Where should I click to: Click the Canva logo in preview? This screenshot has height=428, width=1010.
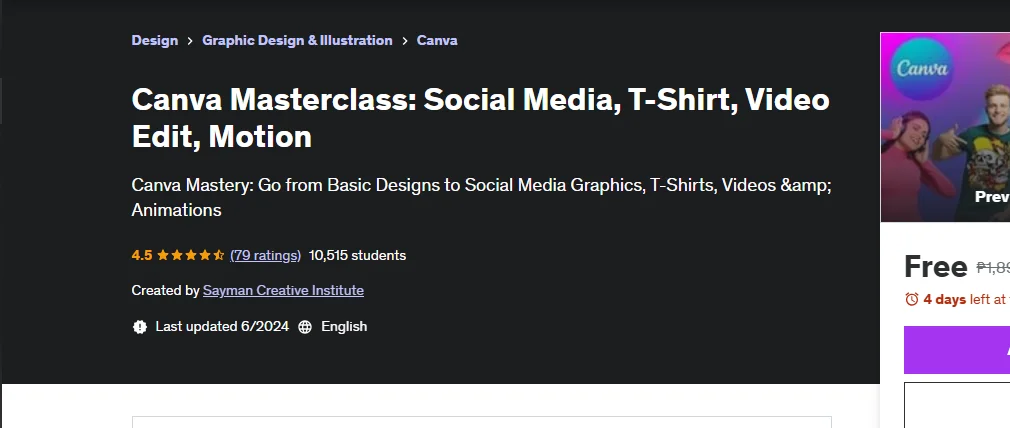[x=922, y=68]
